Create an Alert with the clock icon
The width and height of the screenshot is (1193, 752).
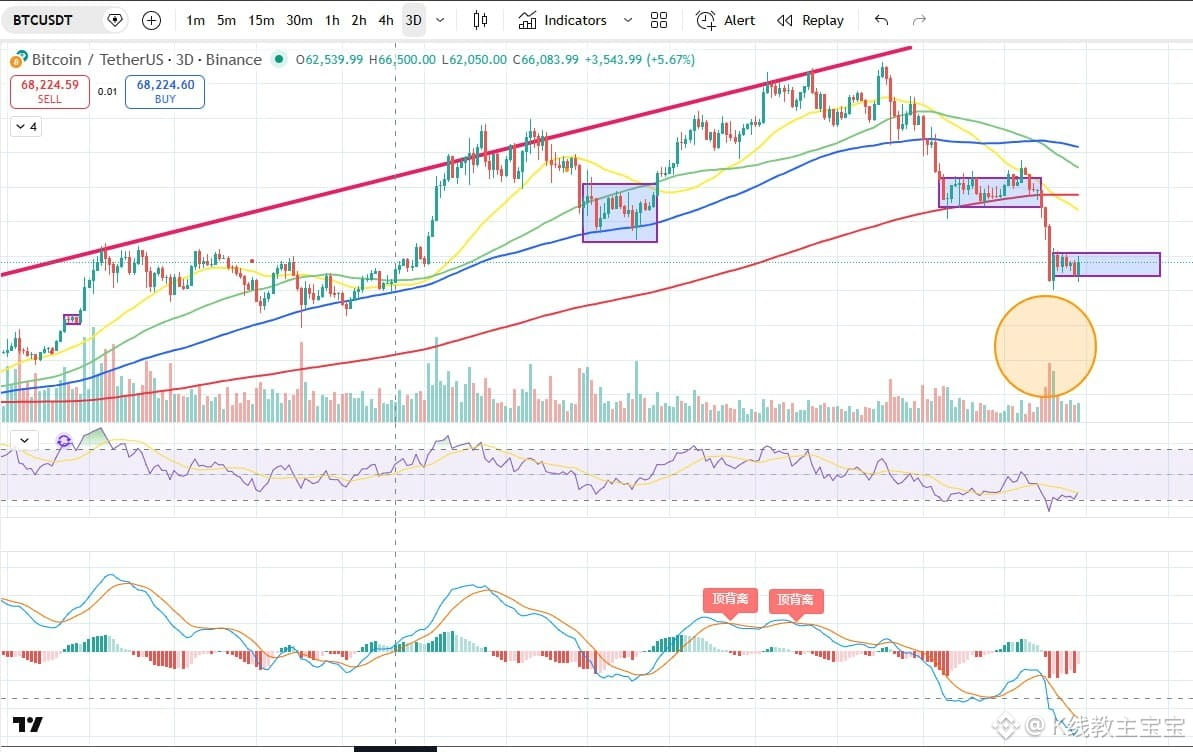click(726, 21)
